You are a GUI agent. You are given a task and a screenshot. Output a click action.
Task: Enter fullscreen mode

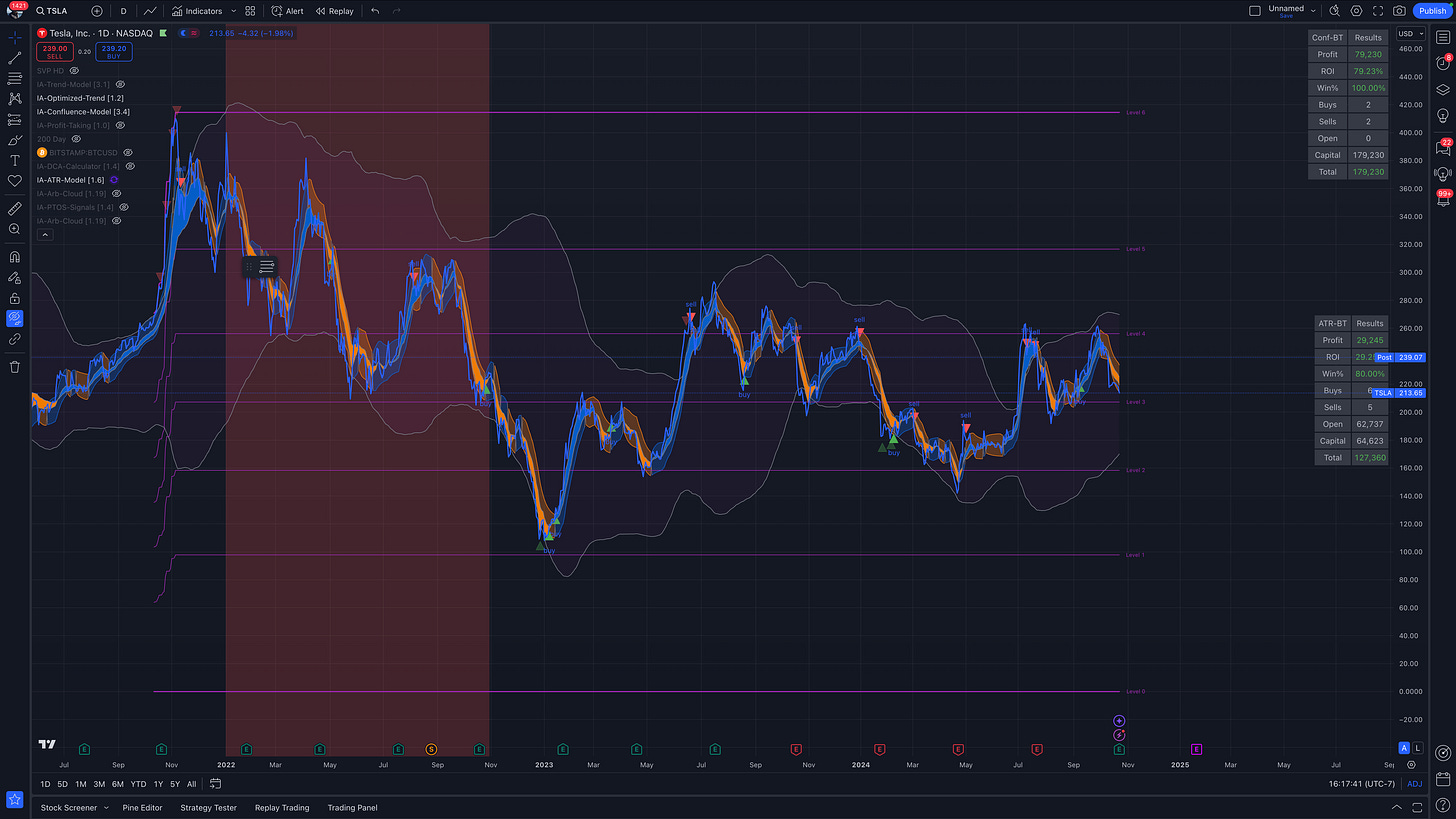[1378, 11]
